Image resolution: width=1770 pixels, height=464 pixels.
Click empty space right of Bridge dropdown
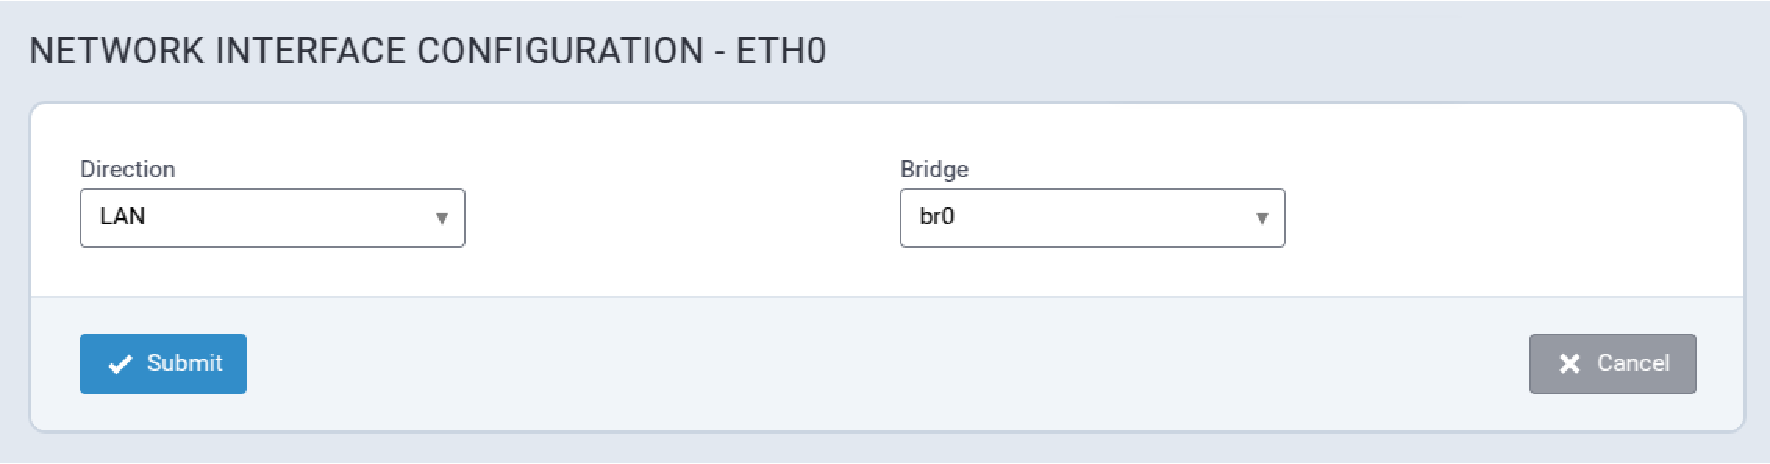1500,218
